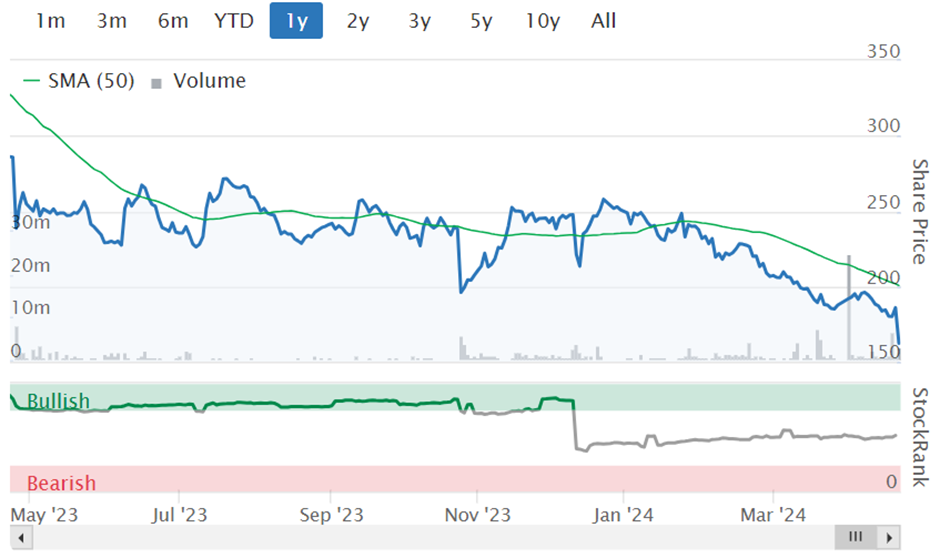940x558 pixels.
Task: Select the 1m time range
Action: tap(50, 21)
